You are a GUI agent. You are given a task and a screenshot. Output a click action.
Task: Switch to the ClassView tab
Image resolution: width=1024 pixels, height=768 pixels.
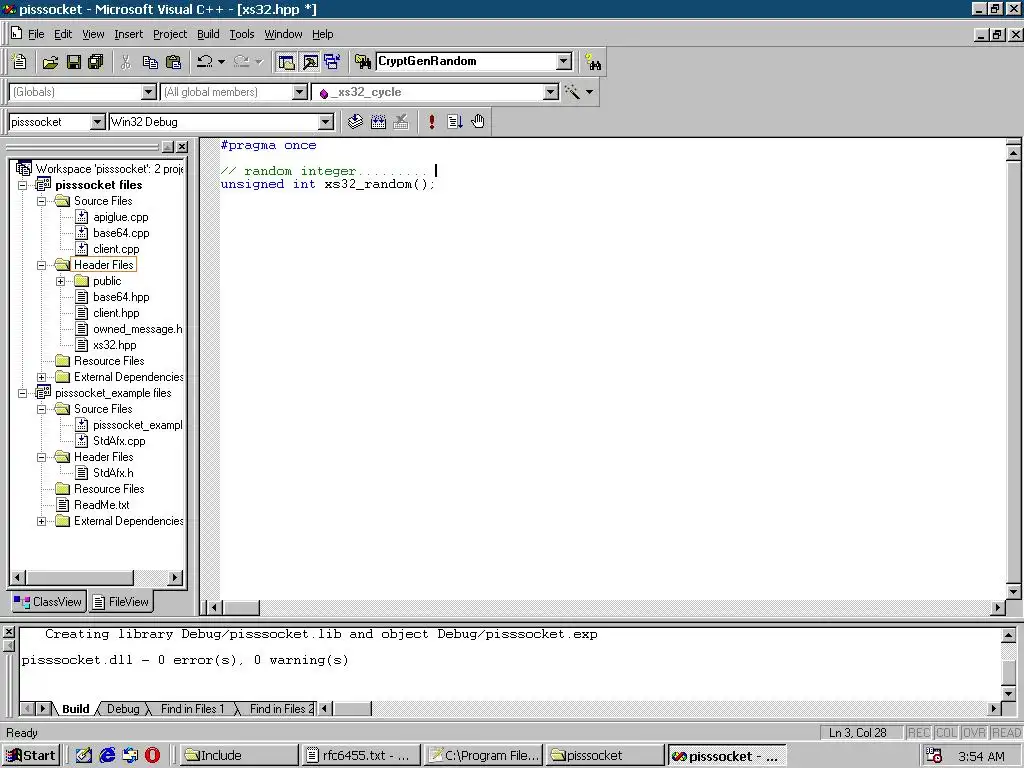tap(48, 602)
